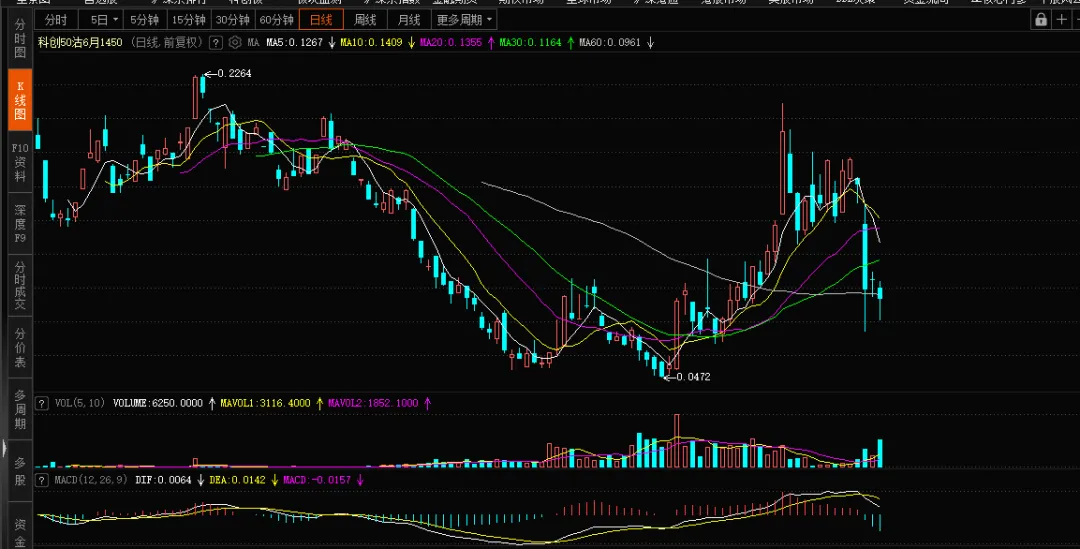Switch to 周线 weekly tab

click(x=365, y=20)
